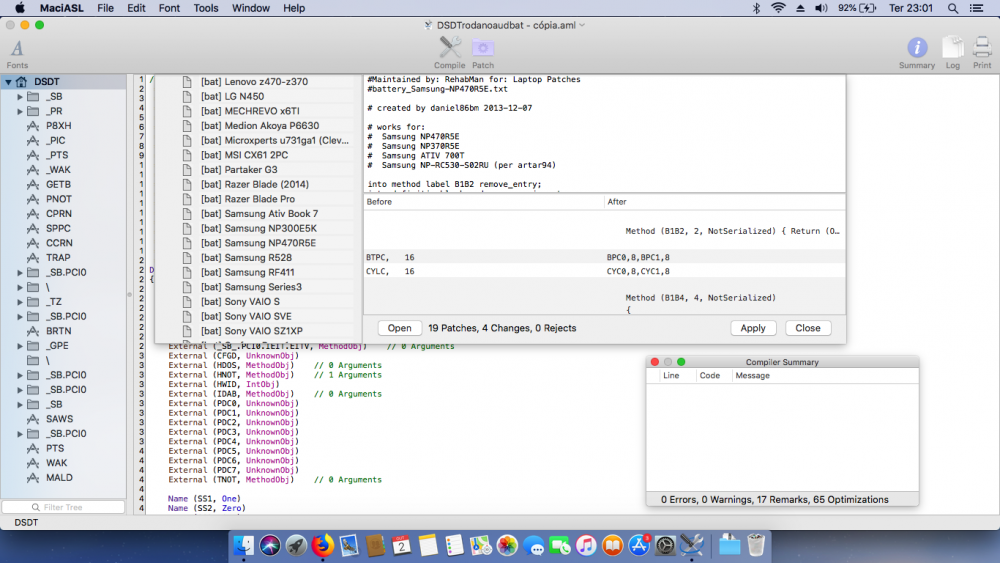Open Notification Center list icon
Image resolution: width=1000 pixels, height=563 pixels.
[x=976, y=8]
